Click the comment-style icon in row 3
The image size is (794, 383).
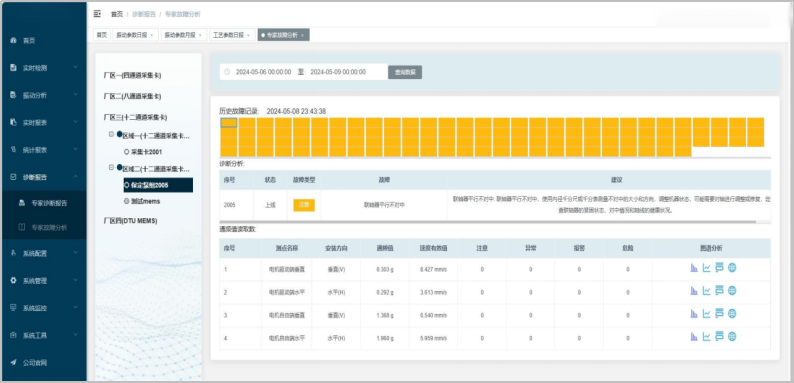[x=719, y=314]
